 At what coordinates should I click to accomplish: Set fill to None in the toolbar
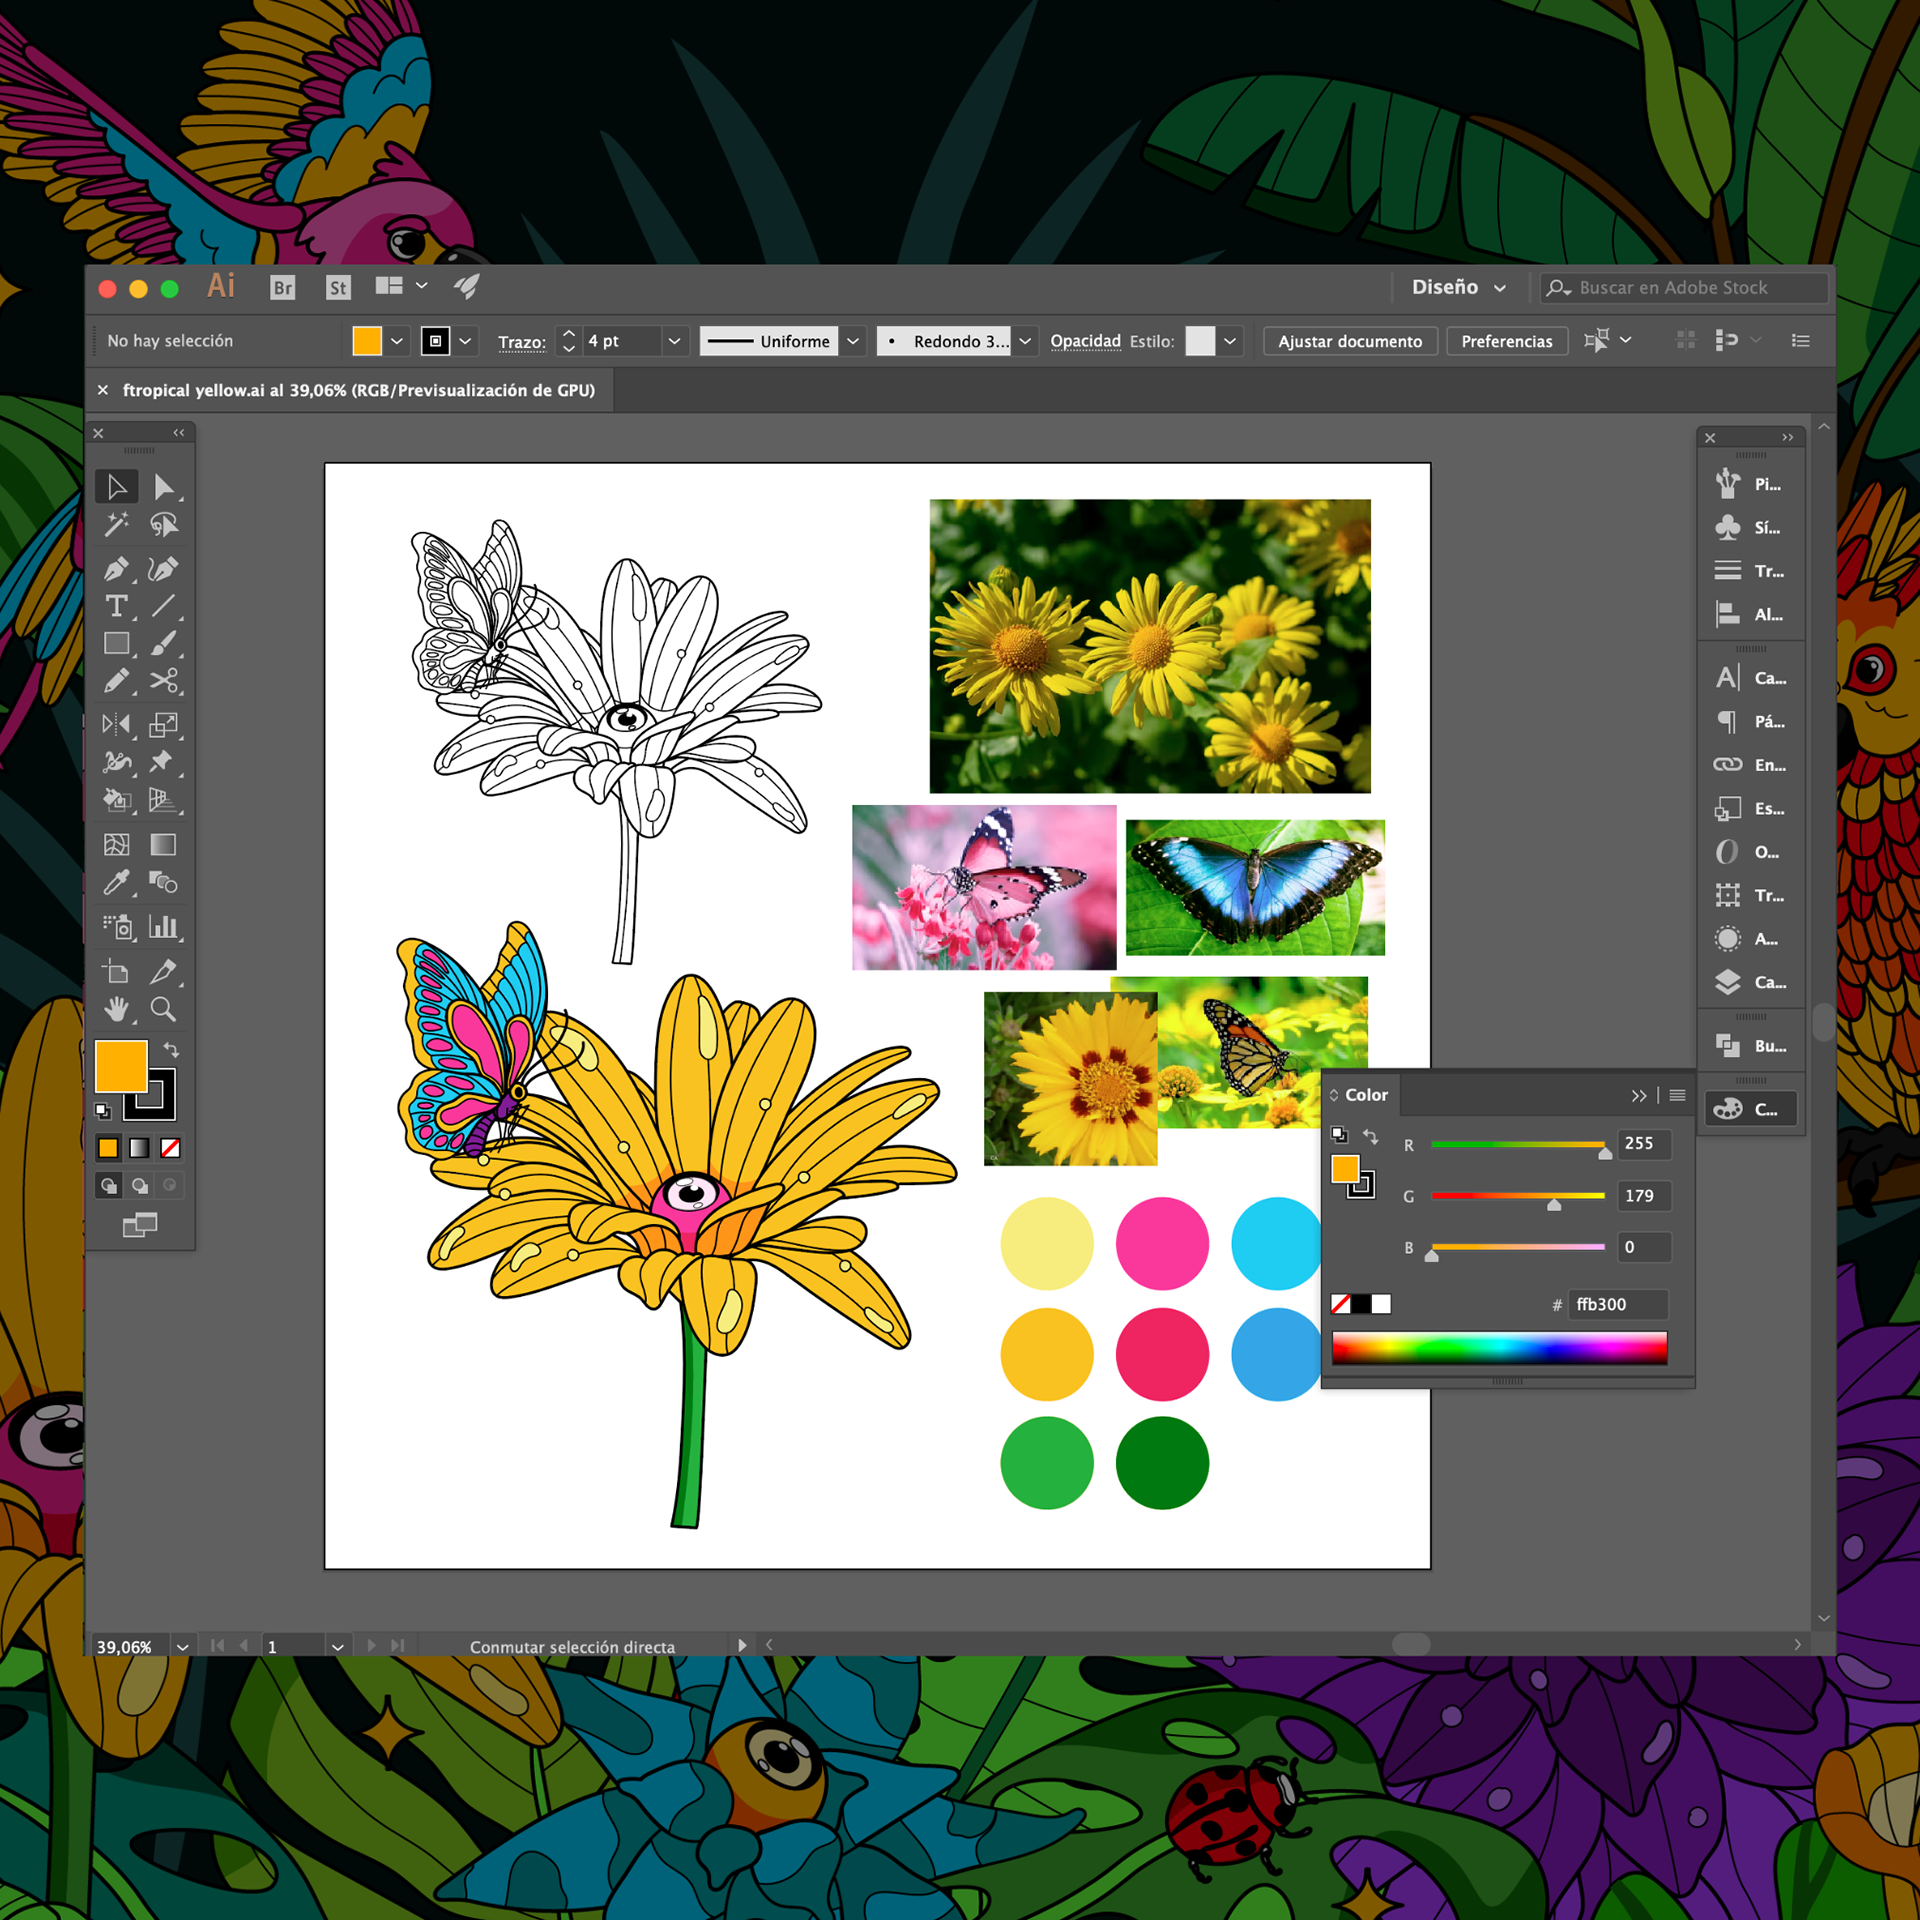pos(171,1148)
